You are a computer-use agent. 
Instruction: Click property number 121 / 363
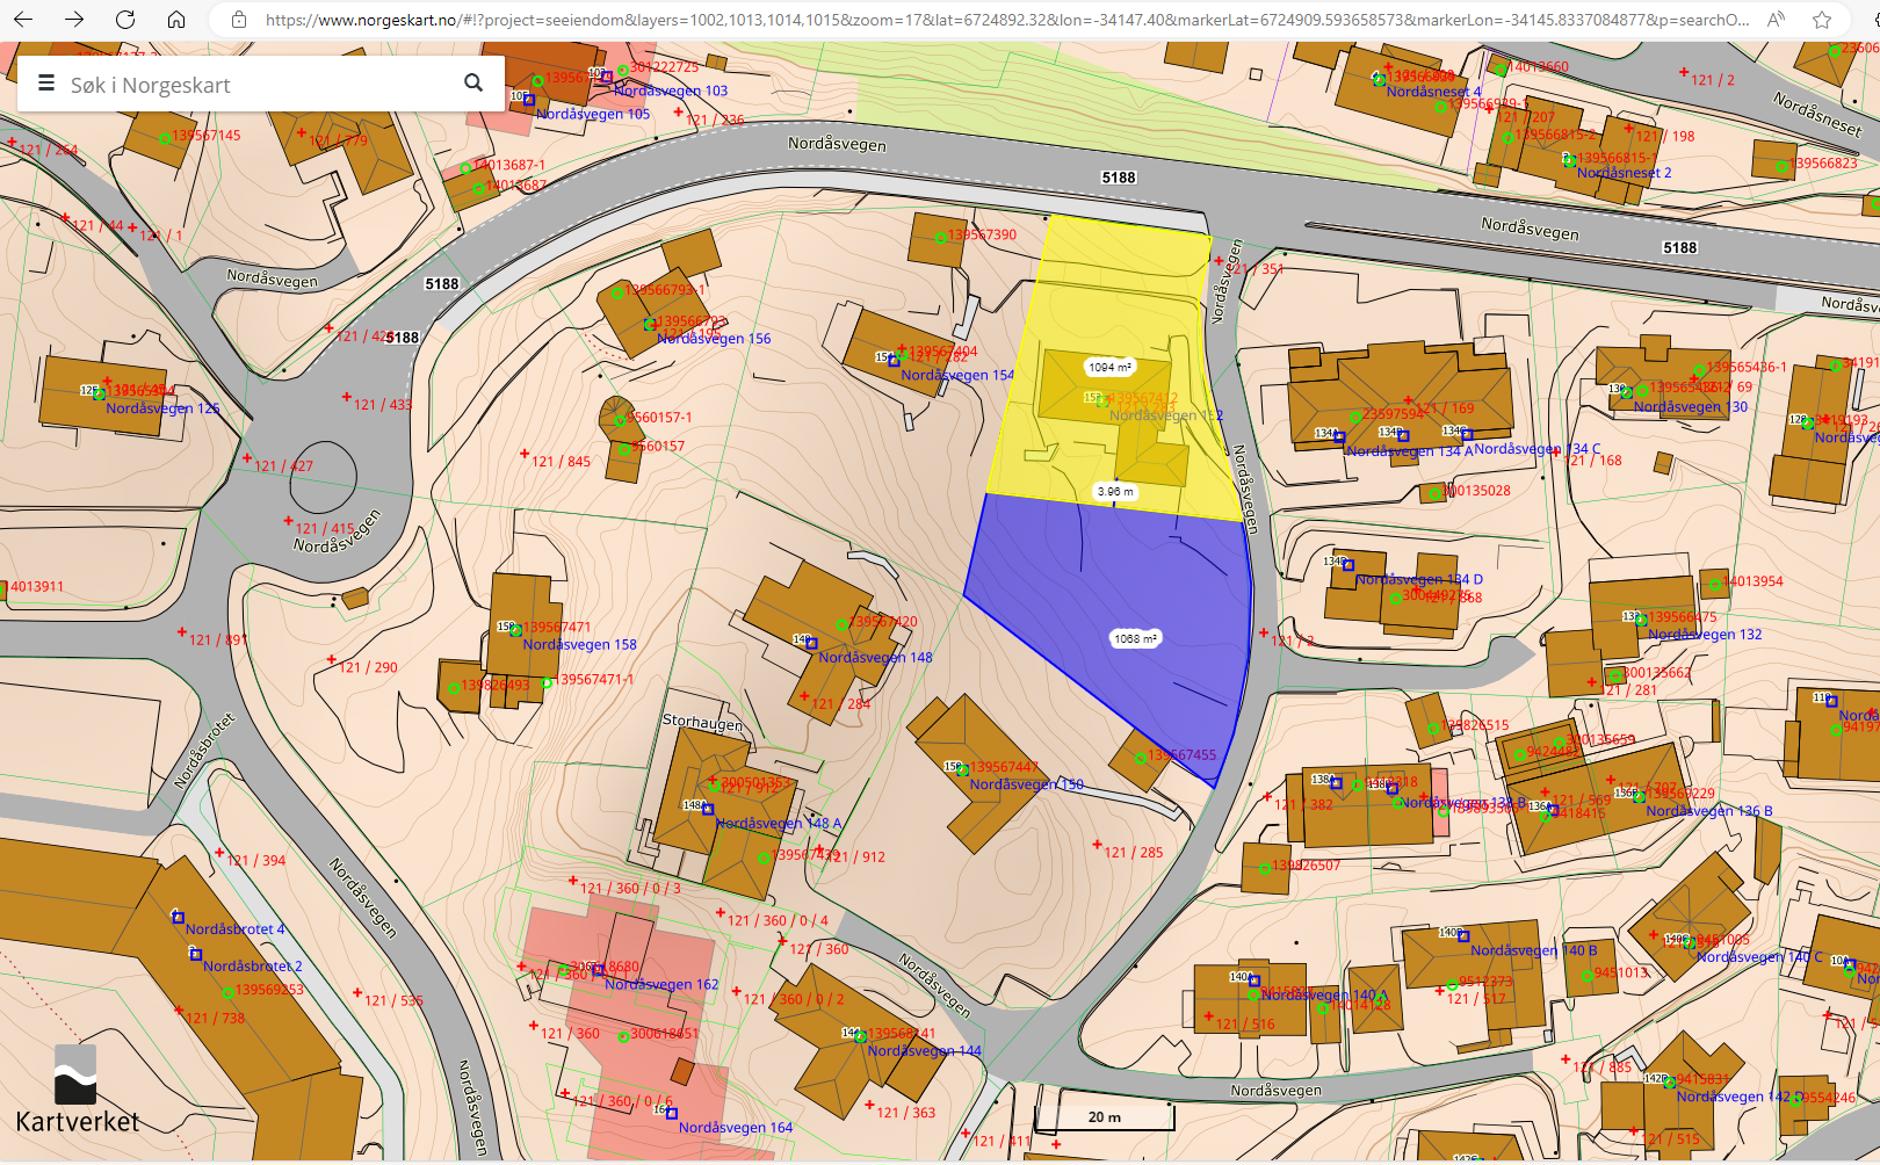pyautogui.click(x=906, y=1112)
